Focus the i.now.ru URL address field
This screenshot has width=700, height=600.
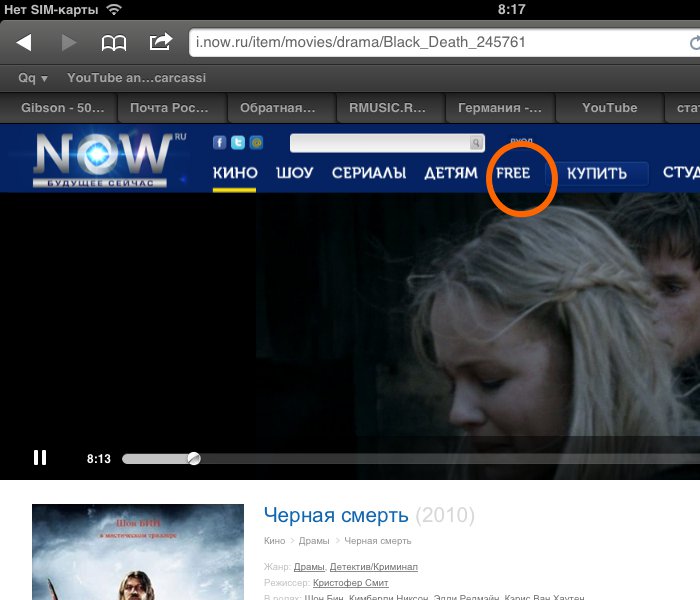[438, 42]
